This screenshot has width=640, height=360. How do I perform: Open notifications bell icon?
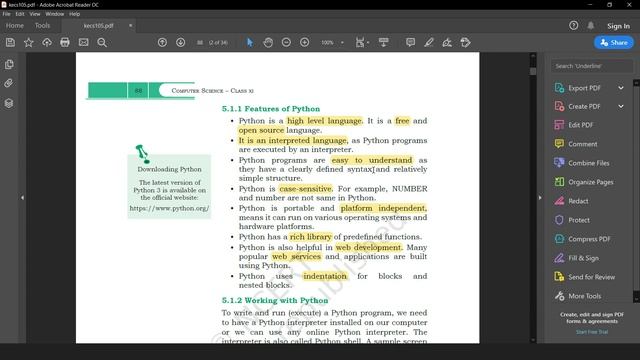[591, 26]
